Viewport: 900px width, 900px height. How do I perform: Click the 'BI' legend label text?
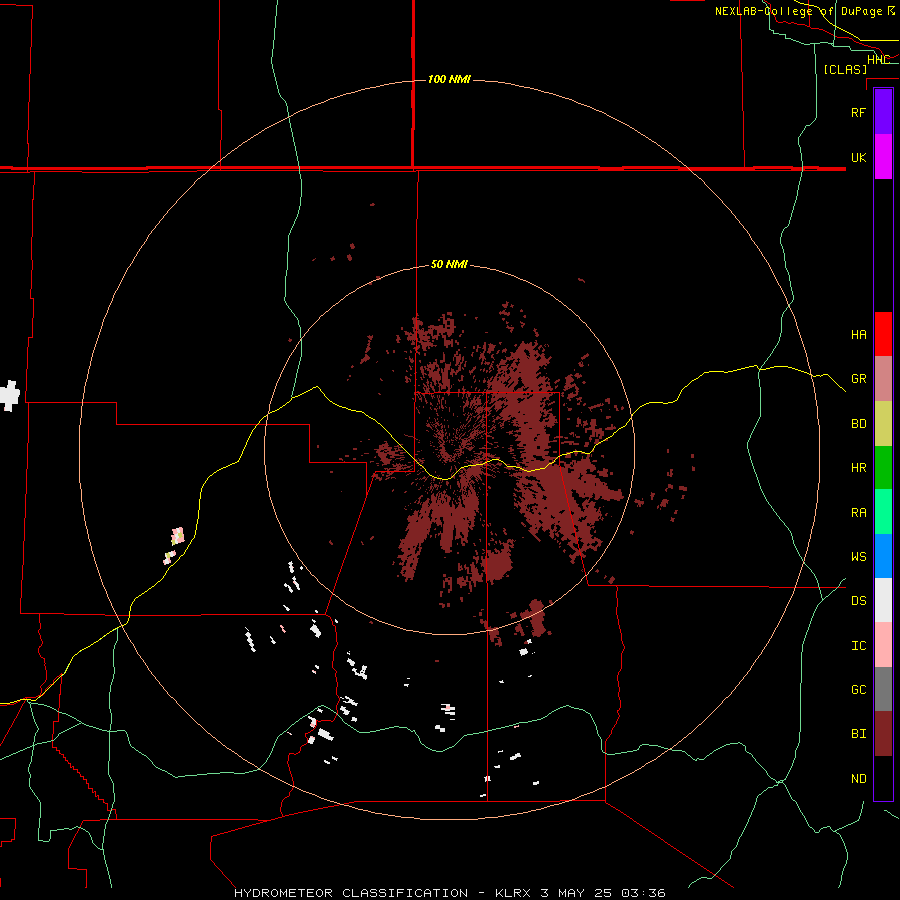858,734
